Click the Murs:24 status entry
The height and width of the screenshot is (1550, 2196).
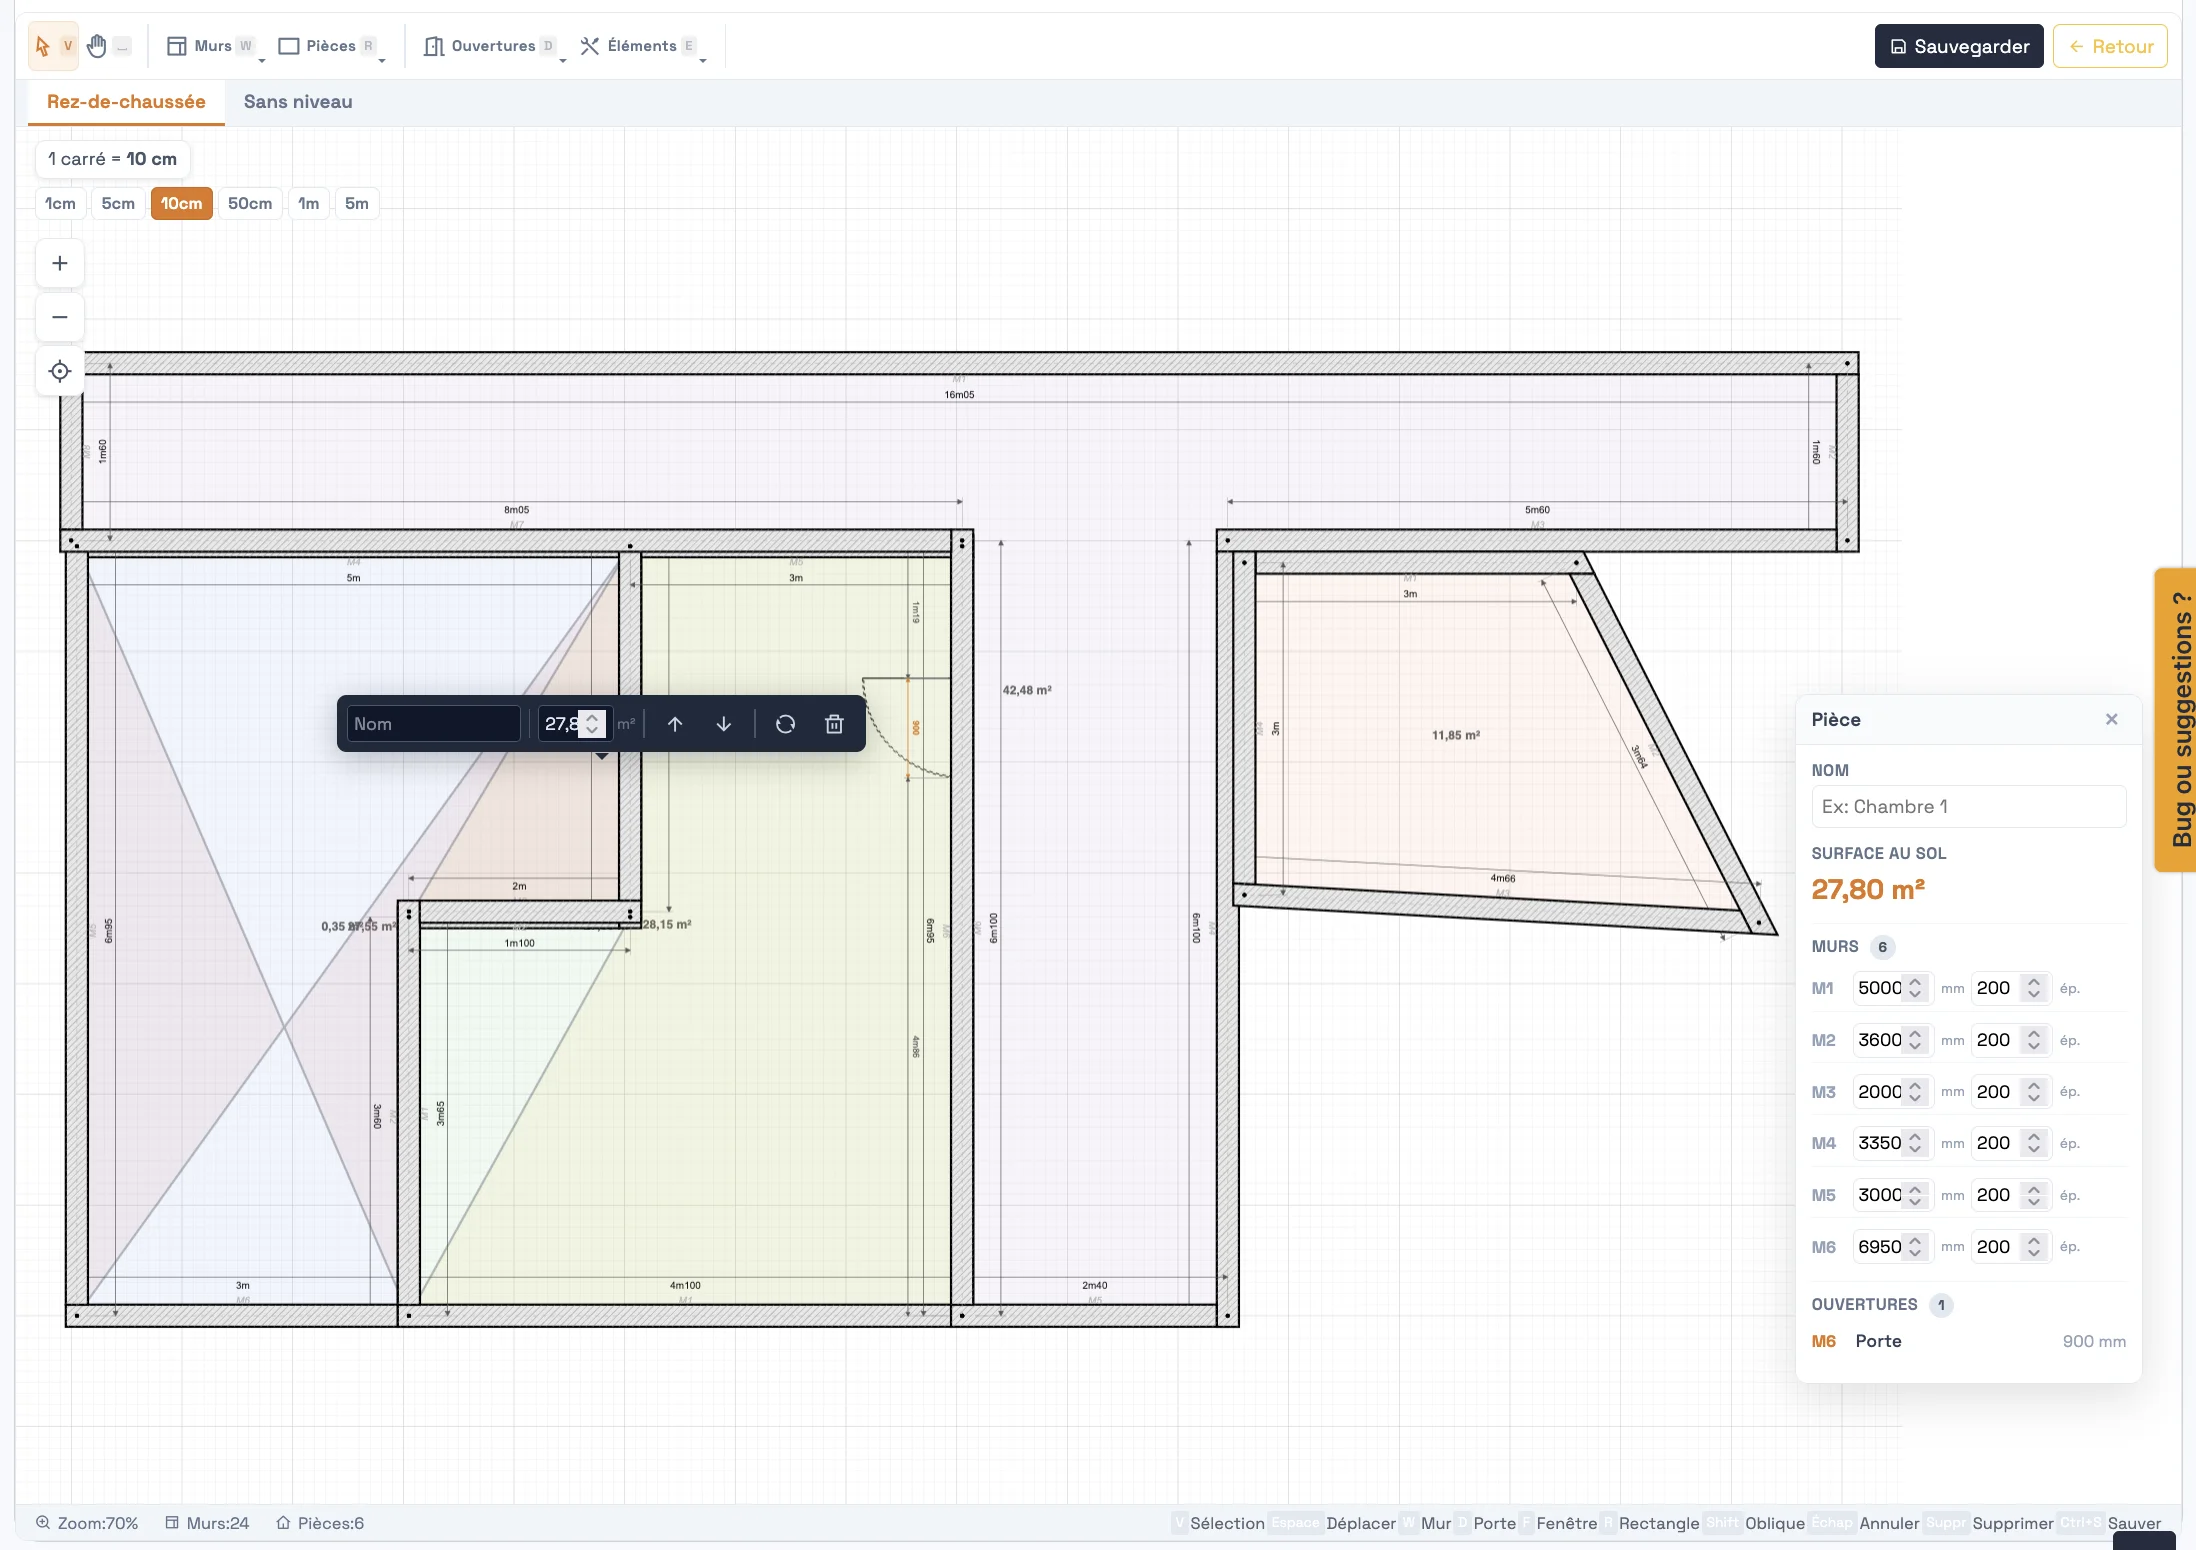207,1523
